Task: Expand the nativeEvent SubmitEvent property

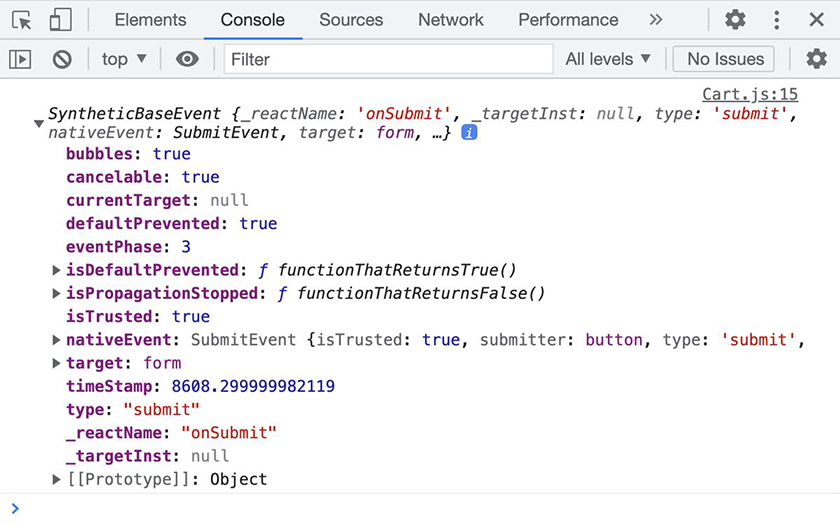Action: tap(56, 340)
